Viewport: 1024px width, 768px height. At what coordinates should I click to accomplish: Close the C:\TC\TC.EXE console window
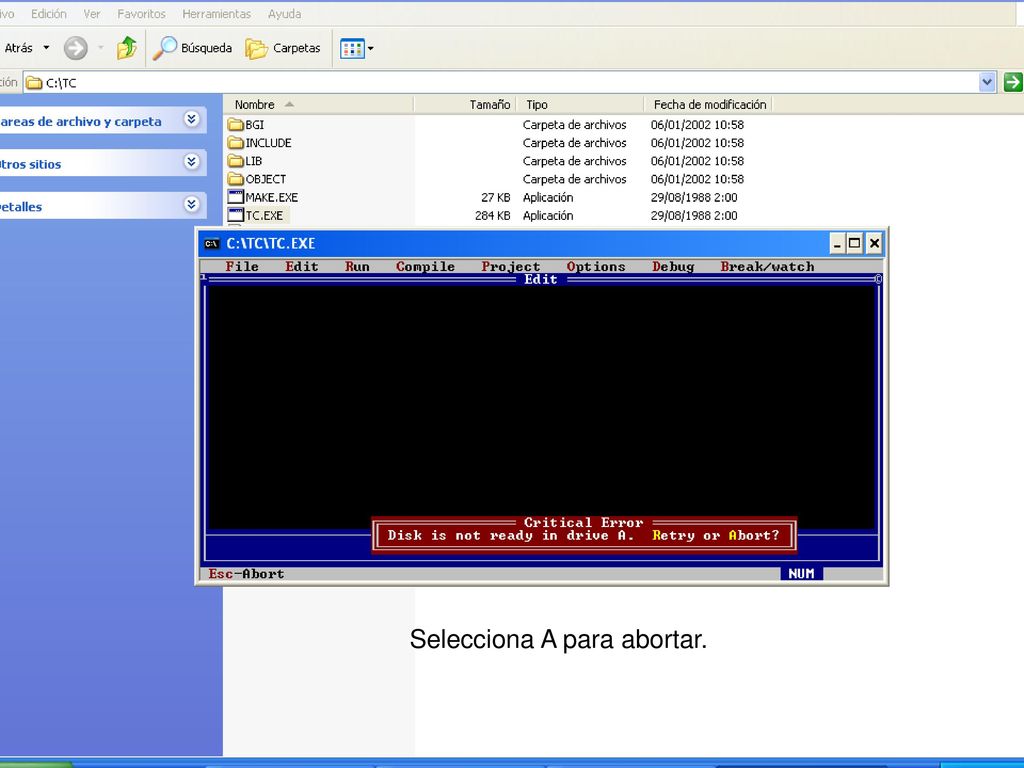pos(874,244)
